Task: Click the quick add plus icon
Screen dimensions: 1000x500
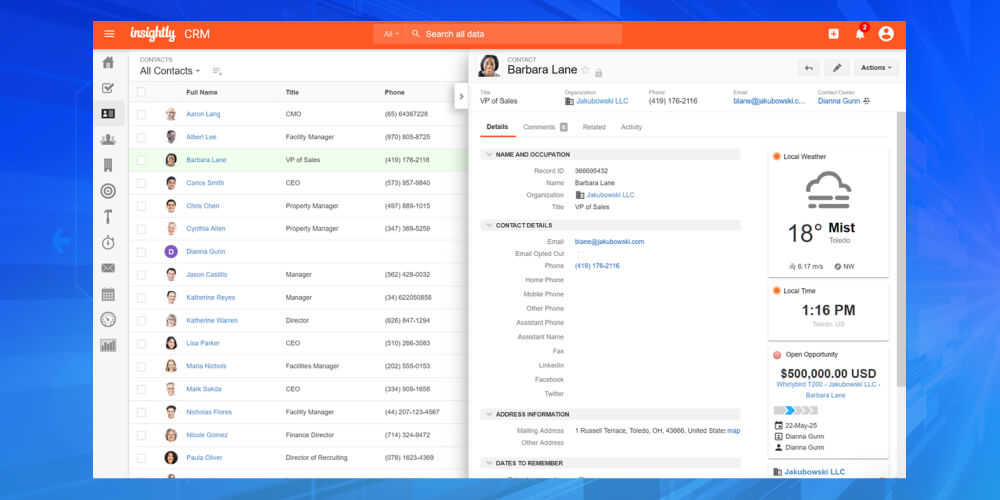Action: pyautogui.click(x=834, y=34)
